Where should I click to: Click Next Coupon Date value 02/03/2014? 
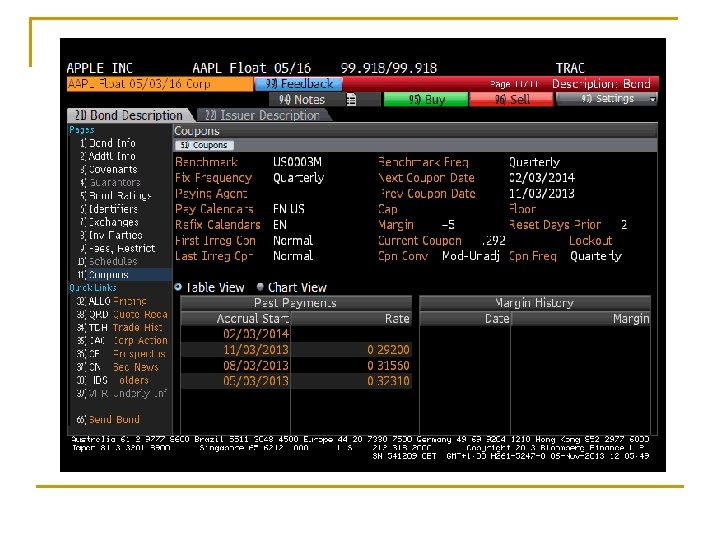pyautogui.click(x=542, y=178)
